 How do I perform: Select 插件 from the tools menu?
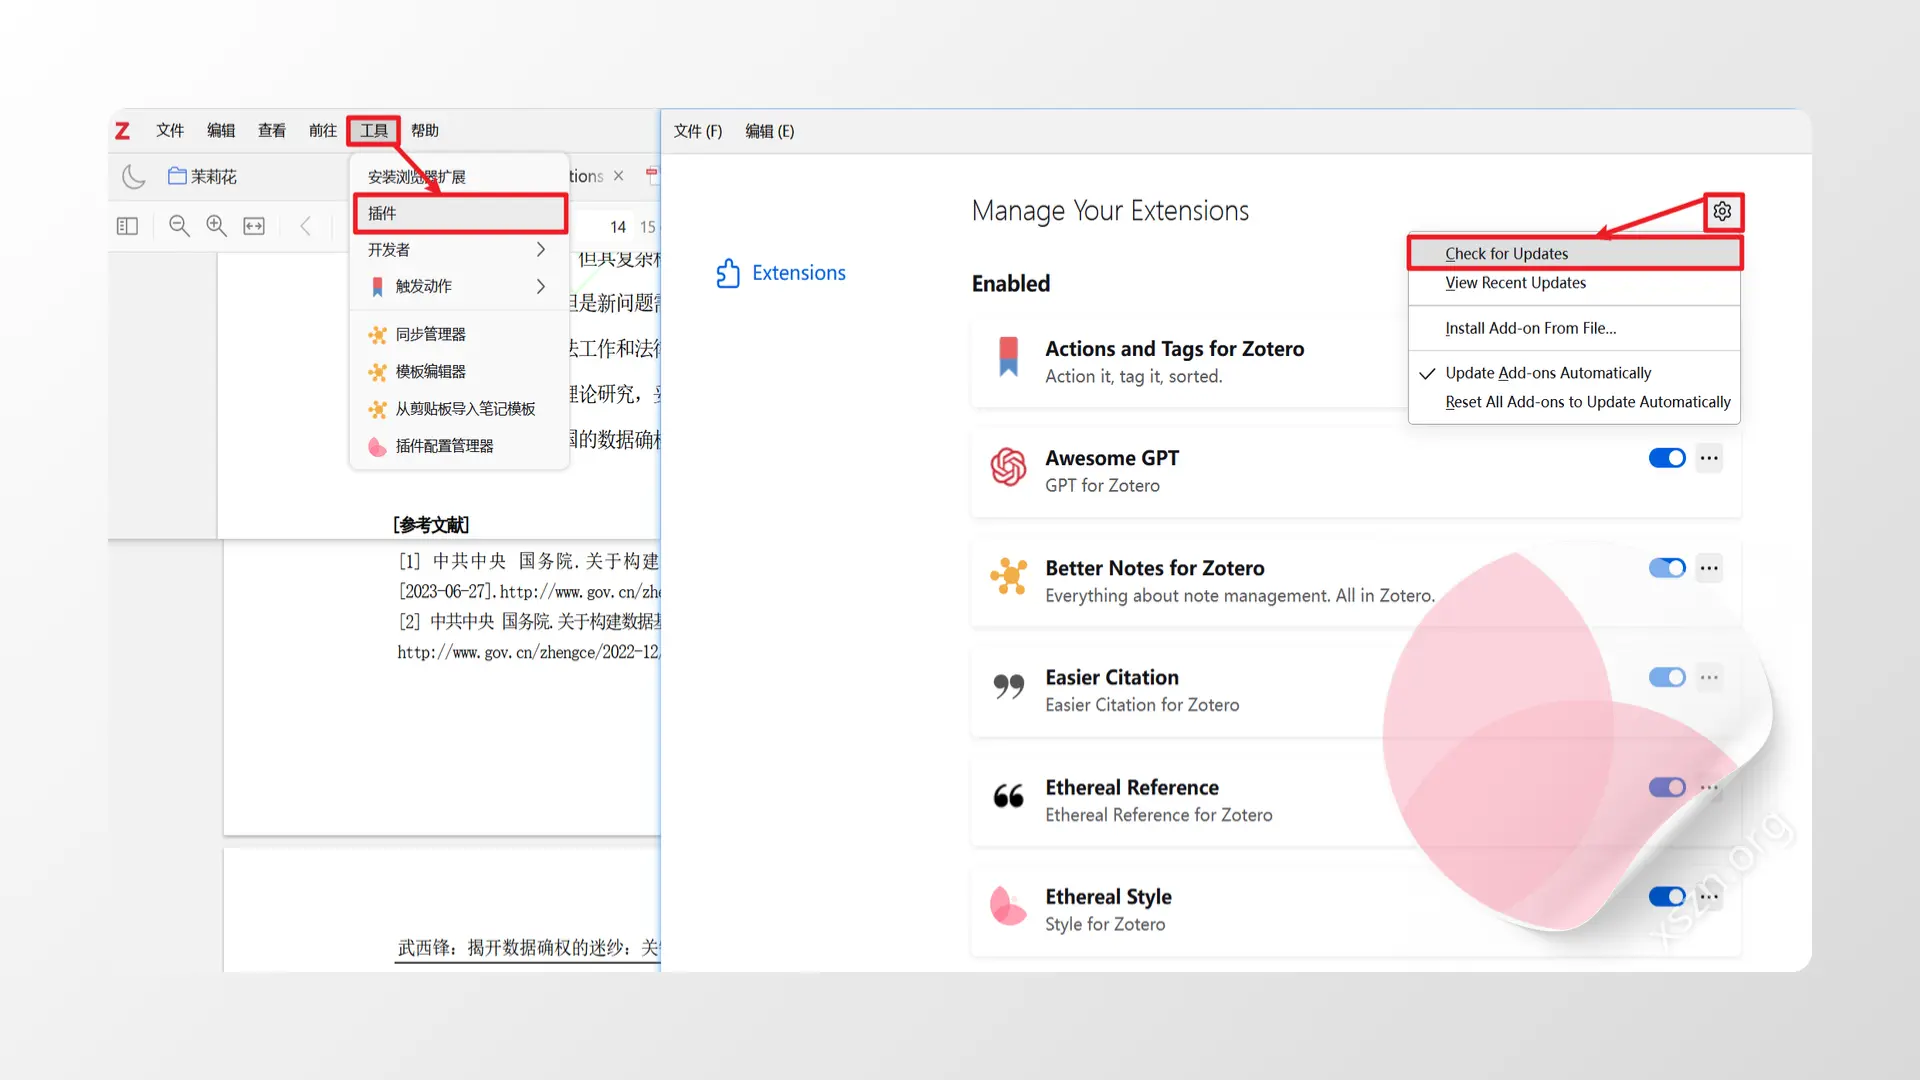coord(459,213)
